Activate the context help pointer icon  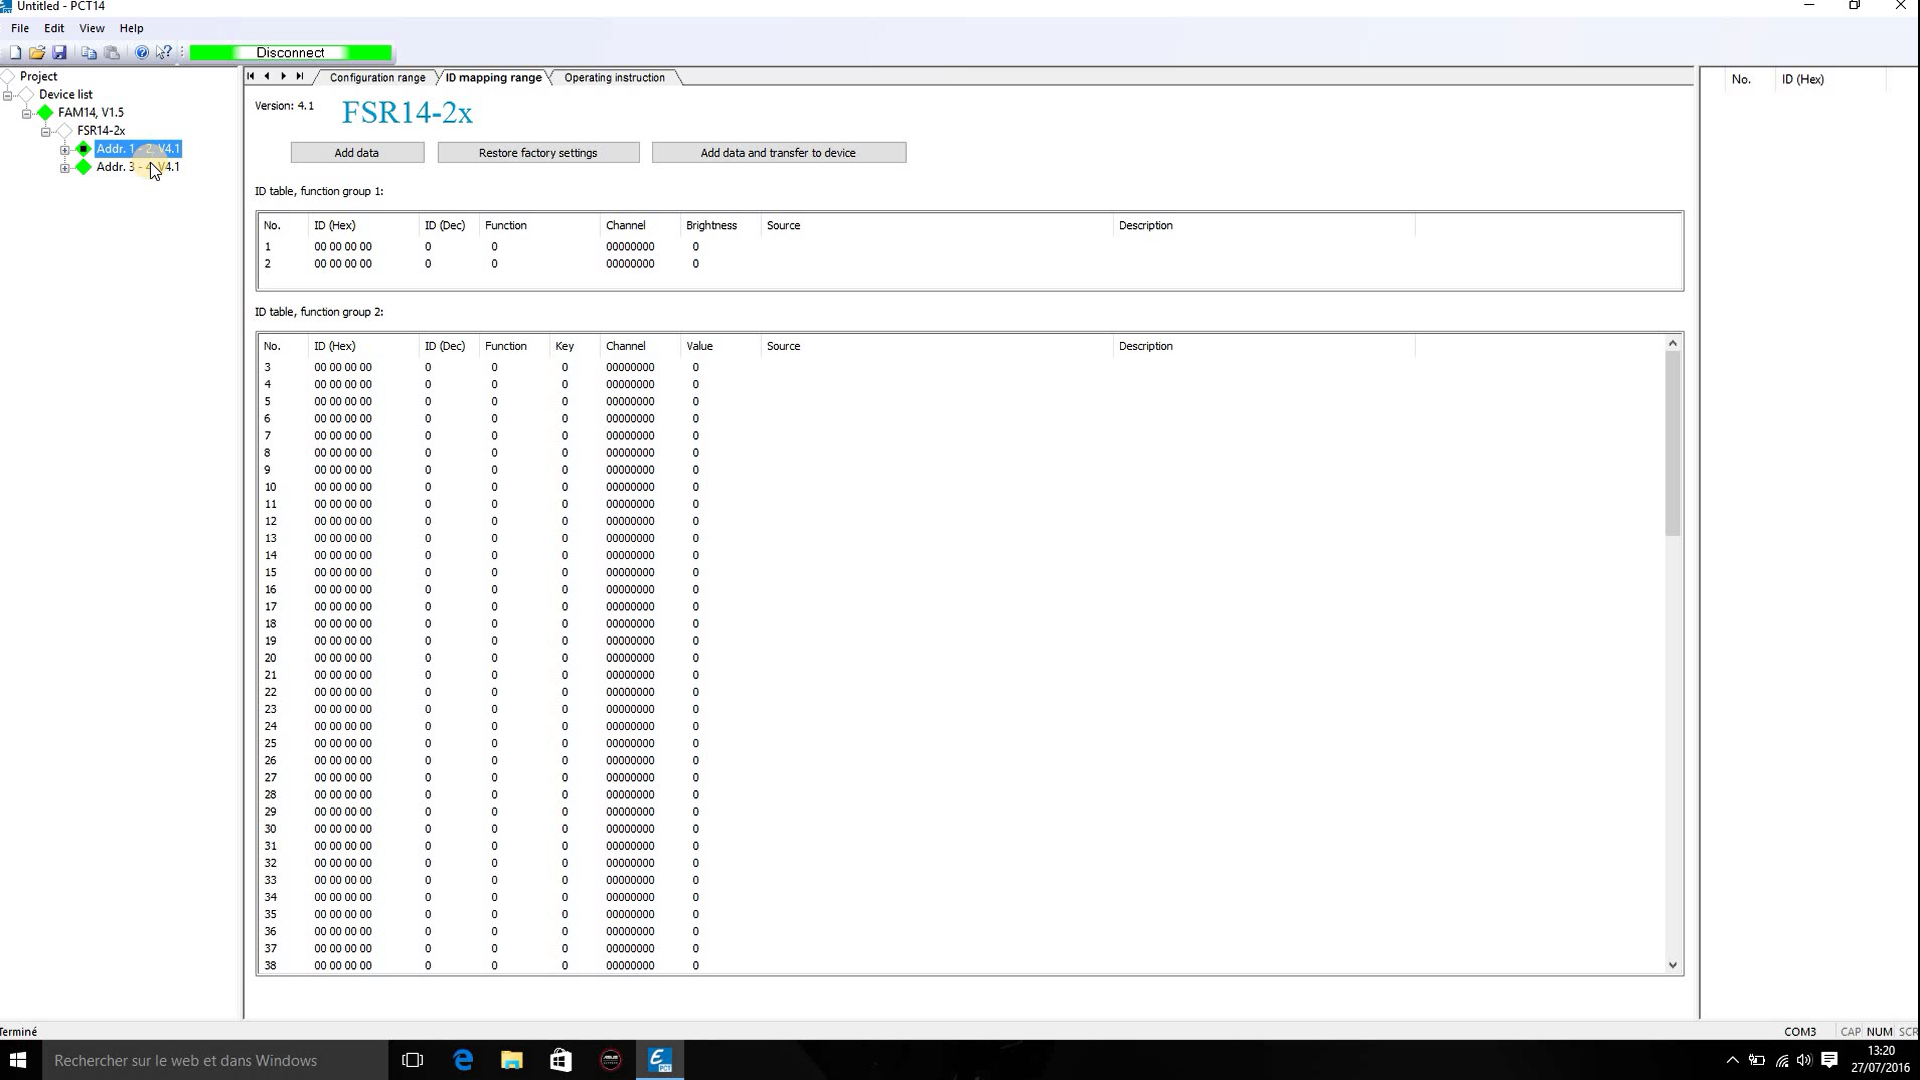point(164,53)
